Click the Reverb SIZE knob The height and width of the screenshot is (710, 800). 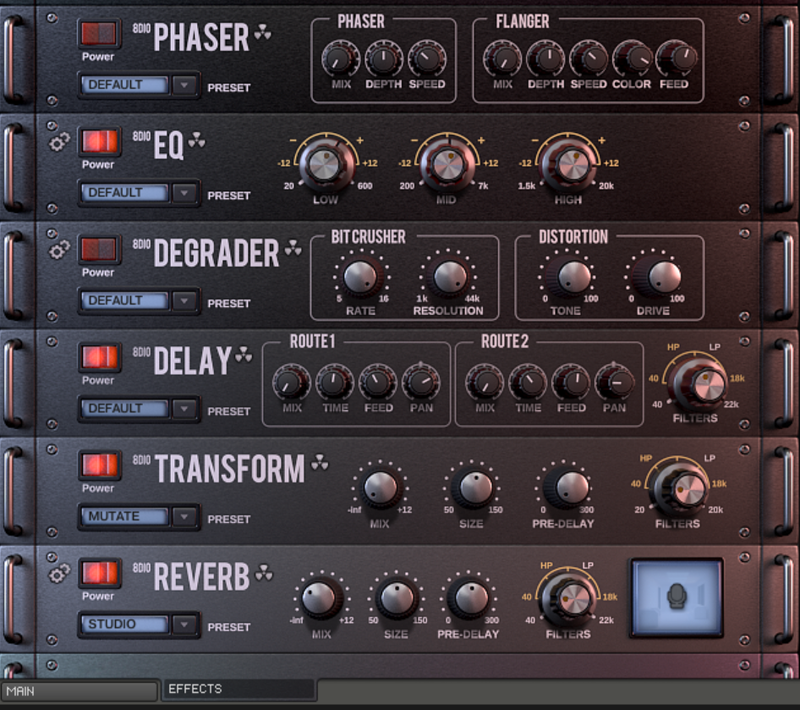[397, 598]
